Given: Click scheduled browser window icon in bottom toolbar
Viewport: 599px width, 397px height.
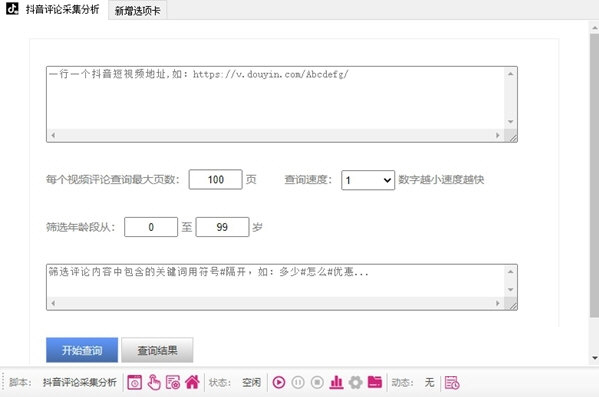Looking at the screenshot, I should [134, 382].
